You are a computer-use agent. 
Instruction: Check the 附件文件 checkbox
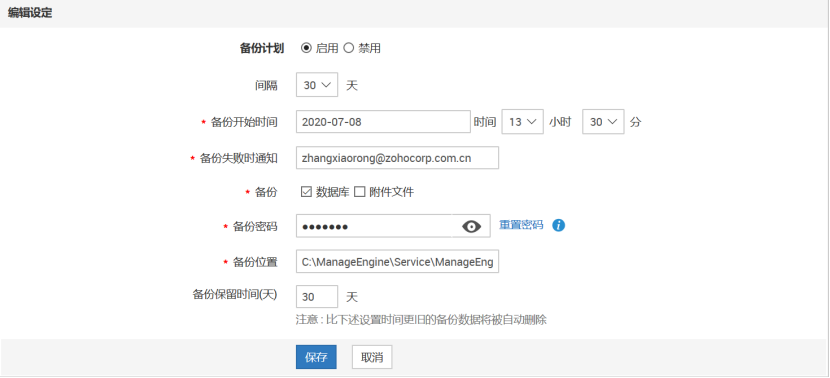click(360, 192)
